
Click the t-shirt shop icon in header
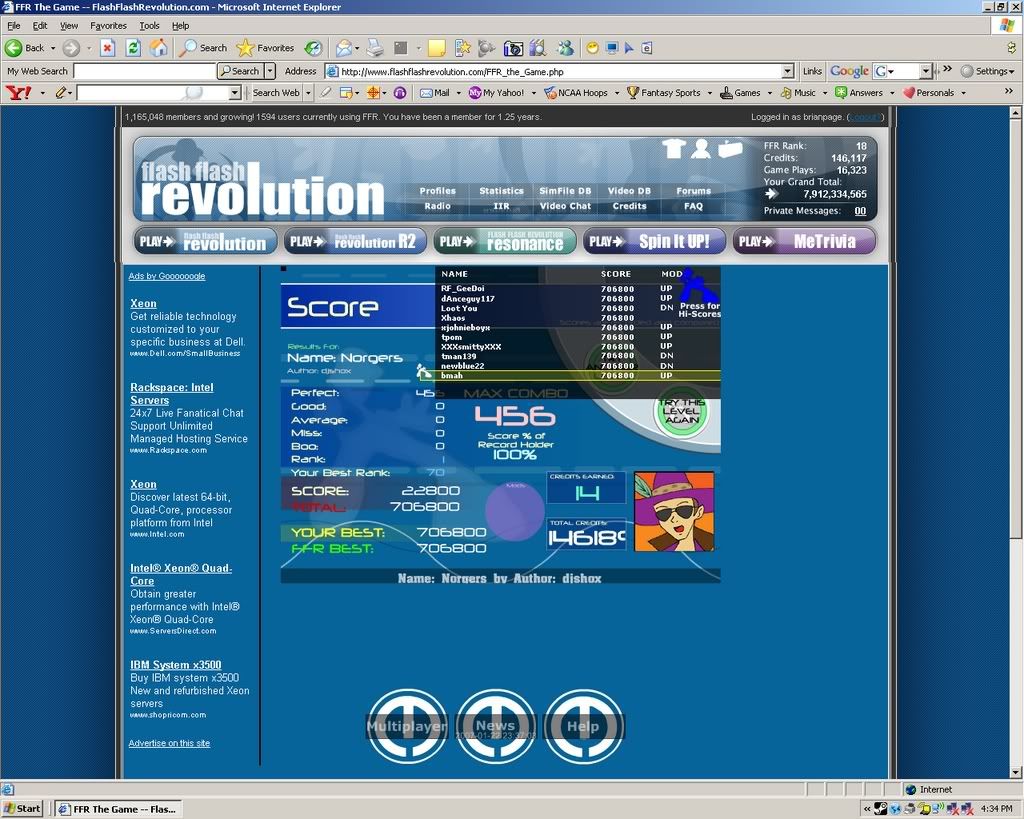point(672,149)
